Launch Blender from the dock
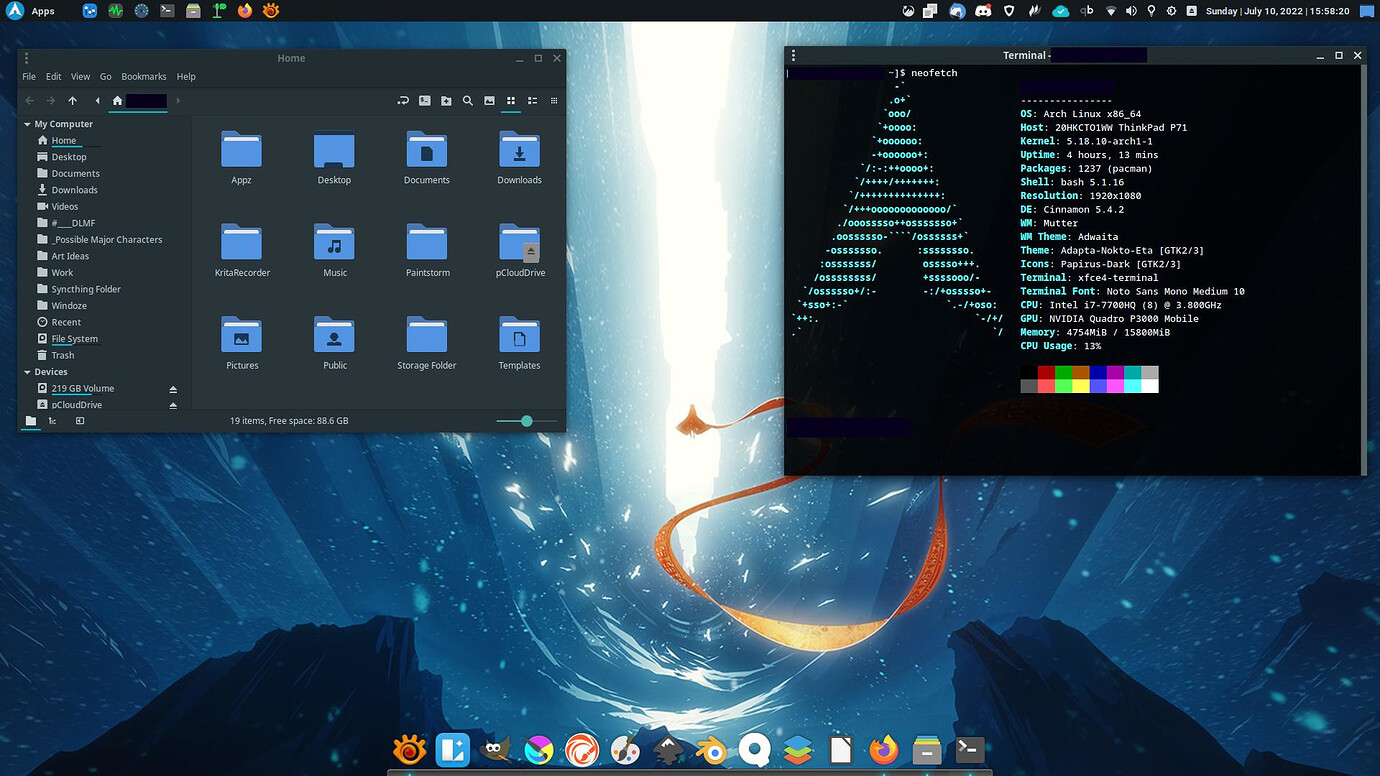The width and height of the screenshot is (1380, 776). click(x=711, y=748)
